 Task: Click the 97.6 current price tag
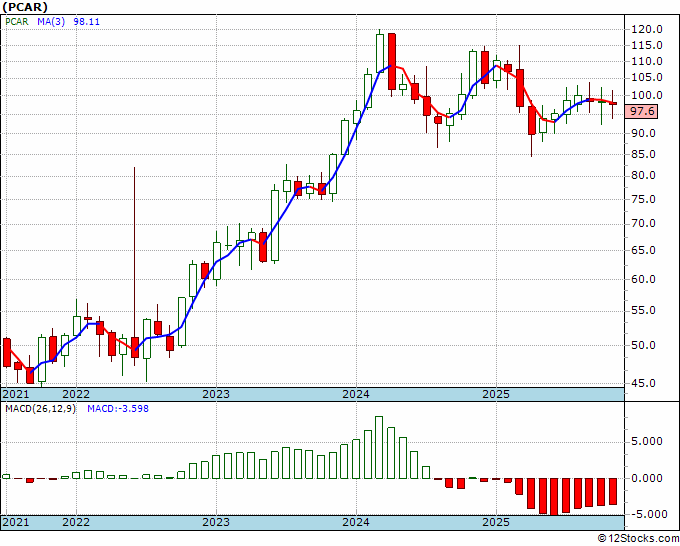(642, 111)
